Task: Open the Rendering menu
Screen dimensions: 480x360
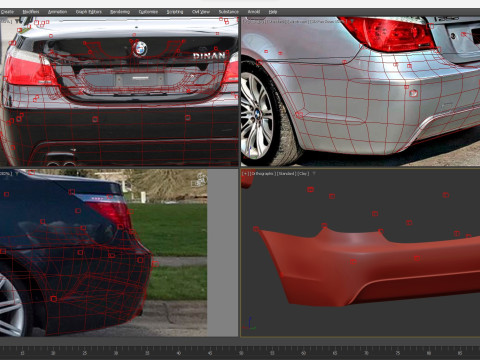Action: 120,12
